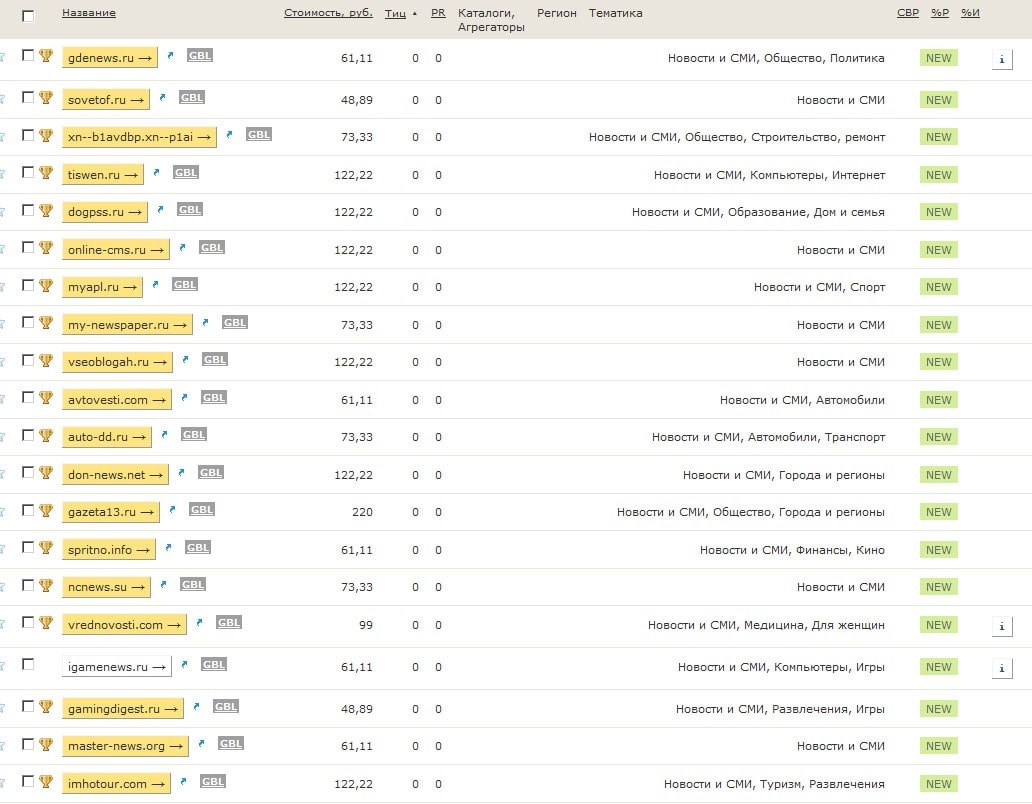
Task: Select the checkbox for the igamenews.ru row
Action: pos(28,664)
